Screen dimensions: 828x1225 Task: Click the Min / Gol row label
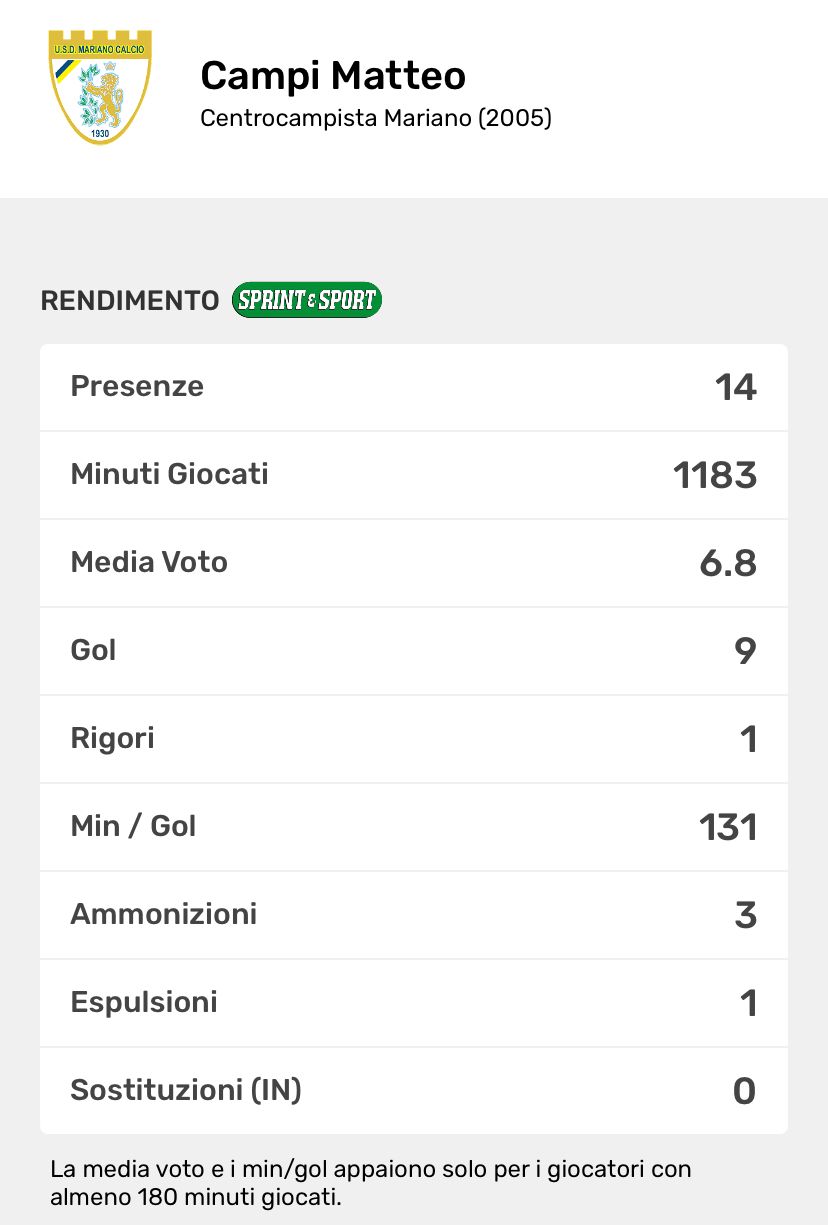point(133,826)
